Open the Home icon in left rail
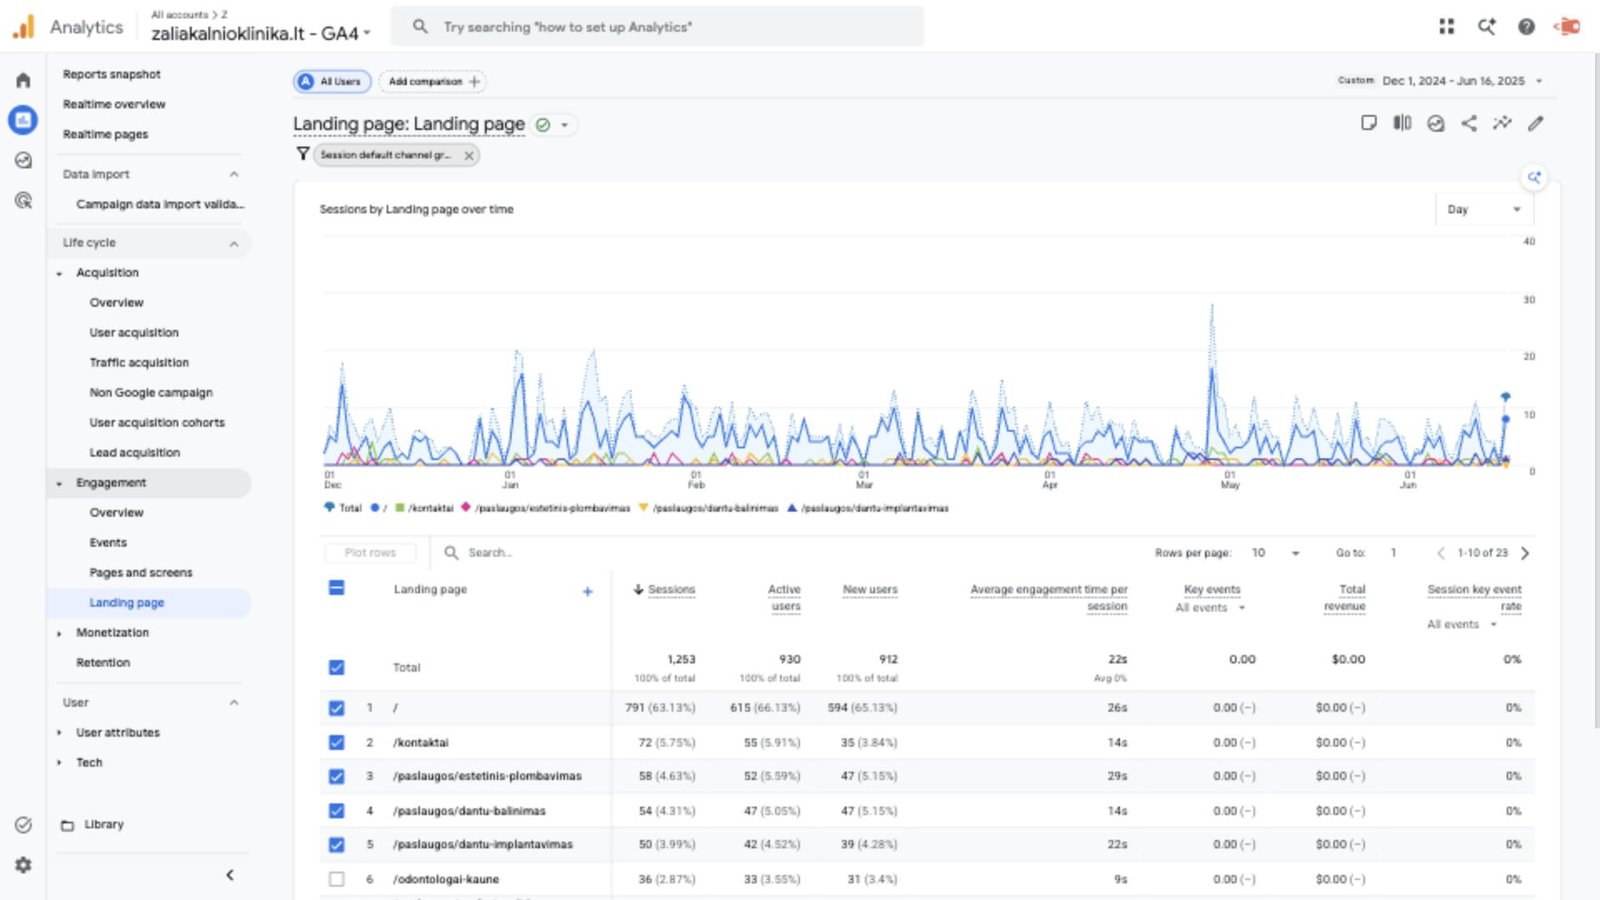The height and width of the screenshot is (900, 1600). click(23, 80)
